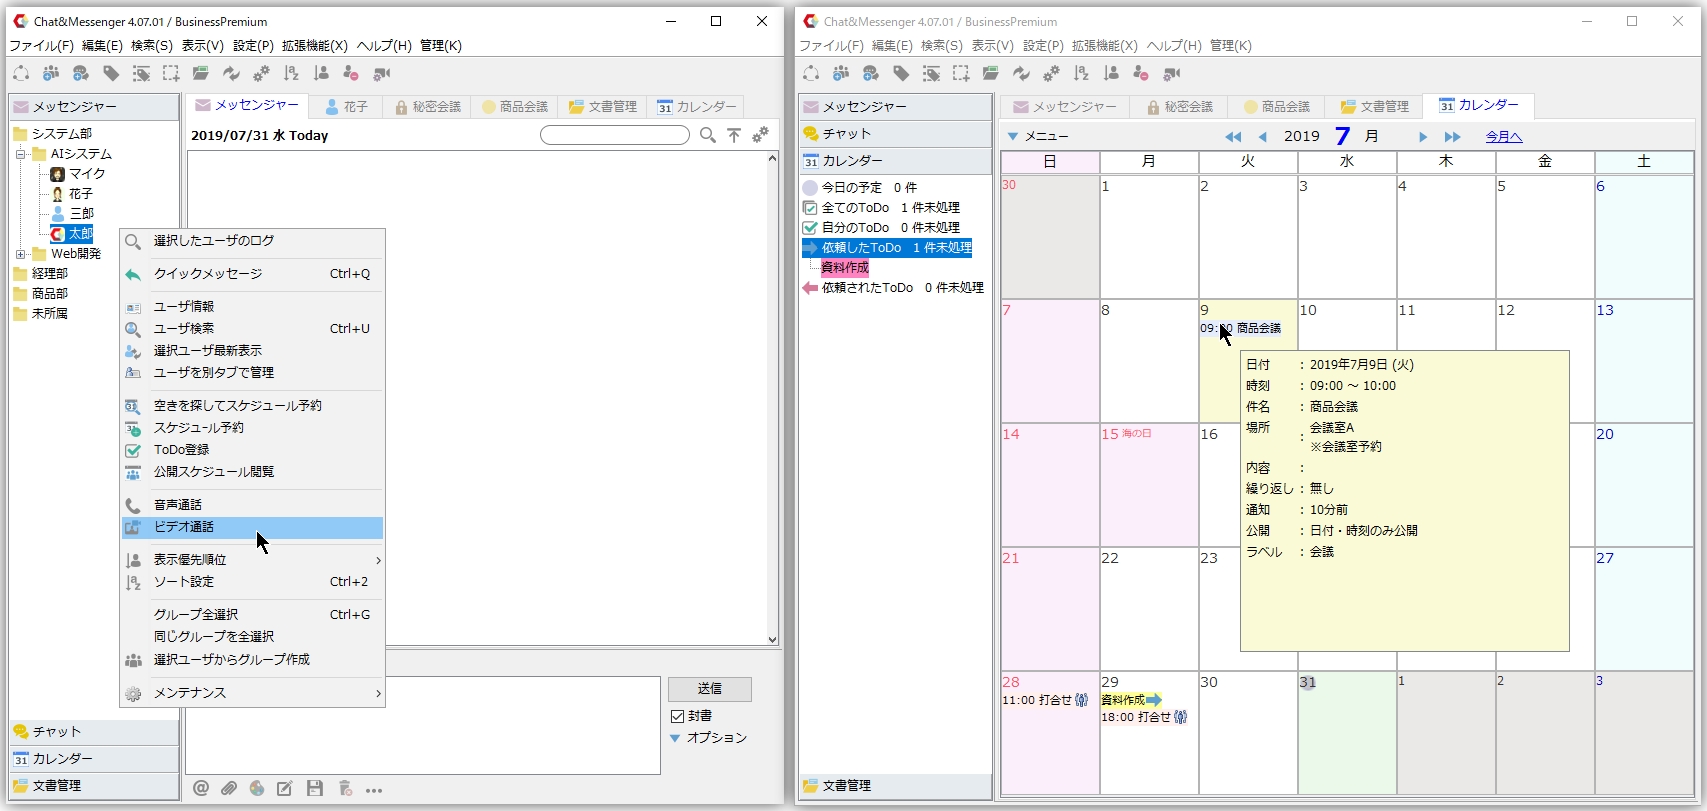The height and width of the screenshot is (811, 1707).
Task: Click the add chat room icon in messenger window toolbar
Action: (x=81, y=73)
